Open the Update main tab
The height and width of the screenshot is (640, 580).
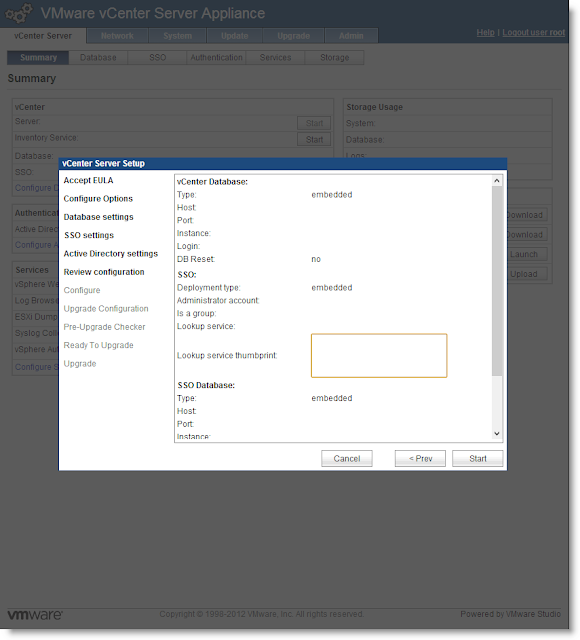click(x=235, y=36)
